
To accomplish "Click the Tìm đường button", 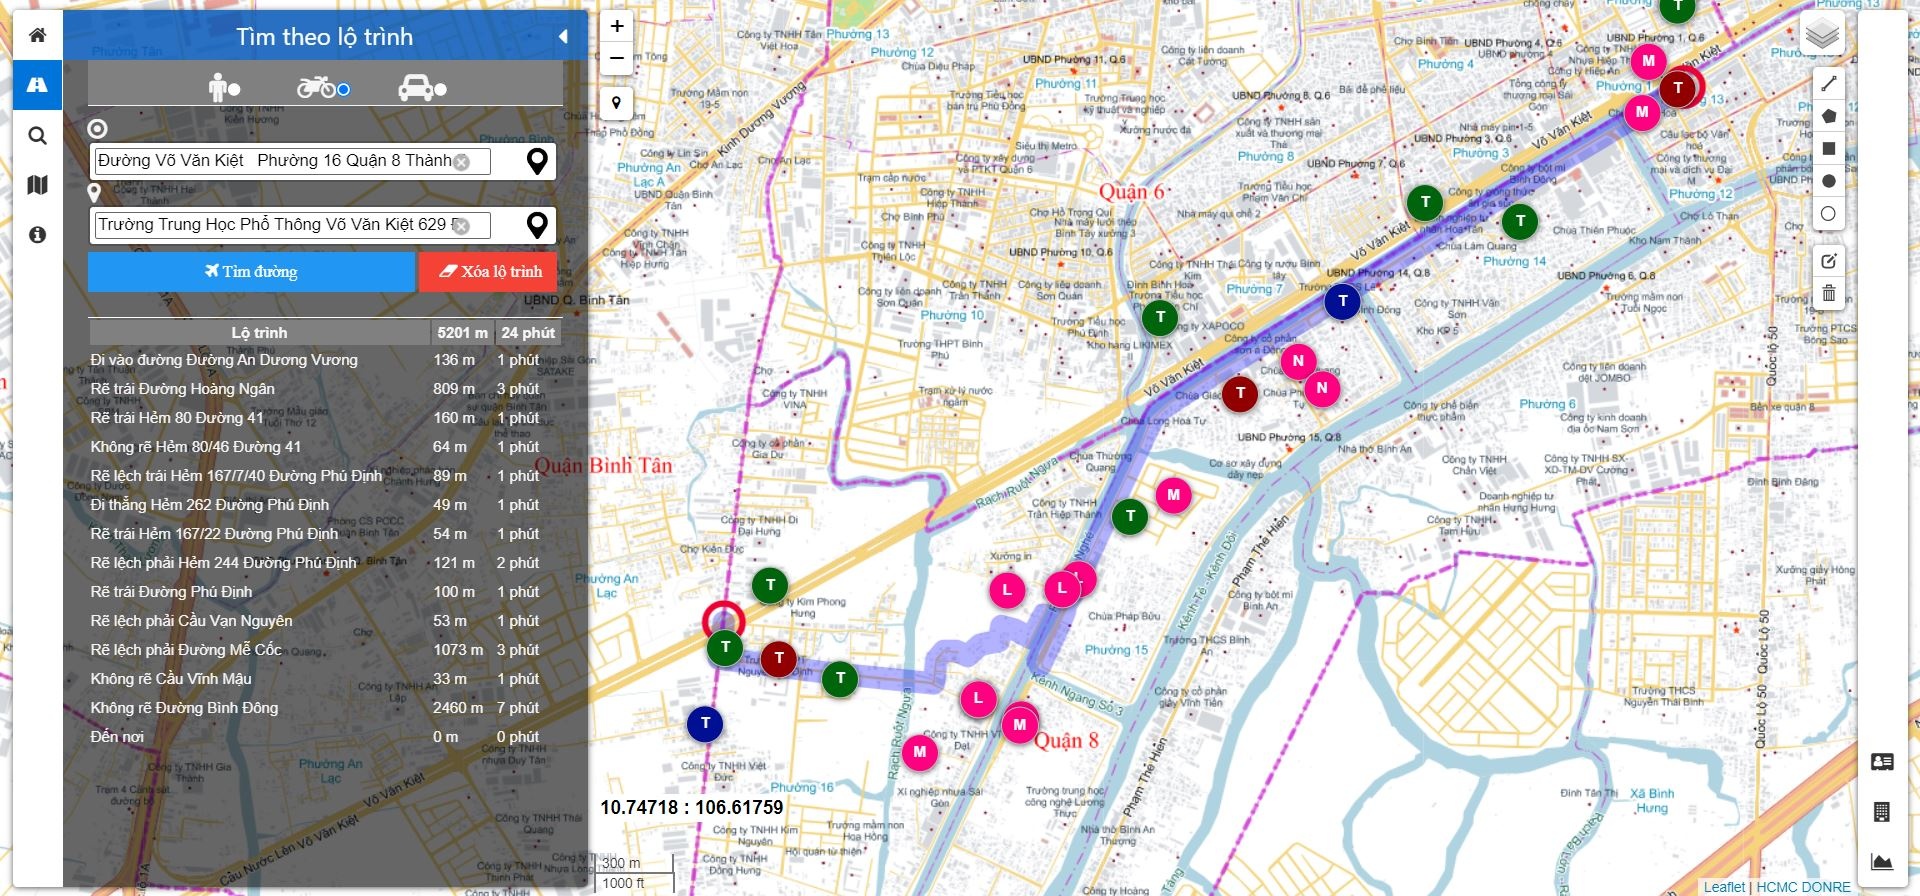I will point(251,272).
